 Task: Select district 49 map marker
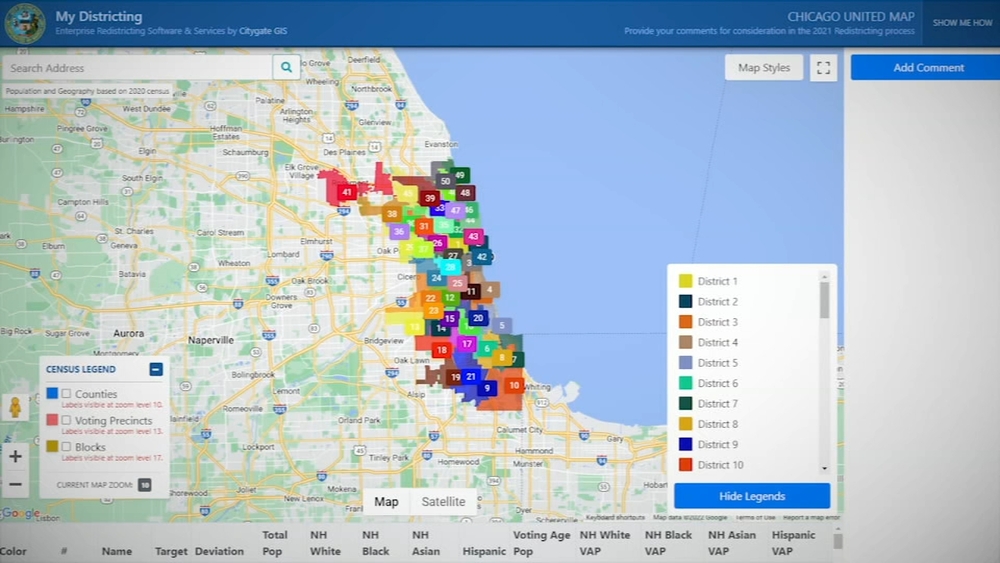pos(460,175)
